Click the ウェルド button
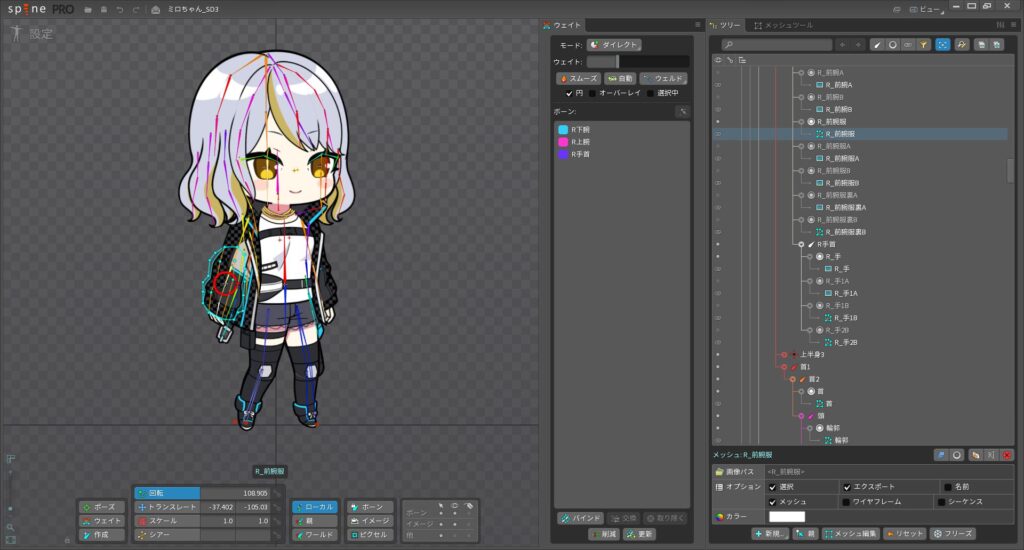Screen dimensions: 1024x550 pos(663,78)
